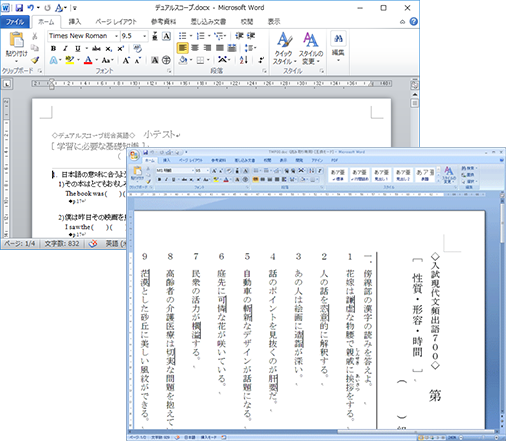Click Distributed alignment icon in Word 2010 ribbon
The image size is (506, 441).
tap(232, 48)
